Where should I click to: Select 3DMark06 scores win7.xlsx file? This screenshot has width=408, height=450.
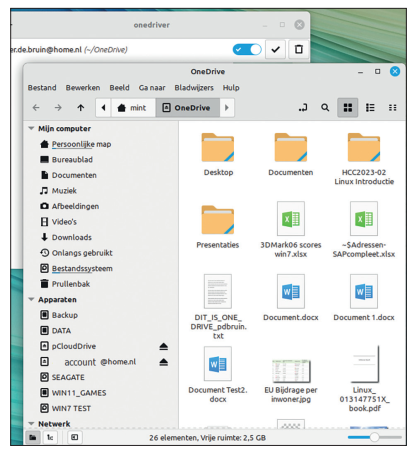click(291, 219)
